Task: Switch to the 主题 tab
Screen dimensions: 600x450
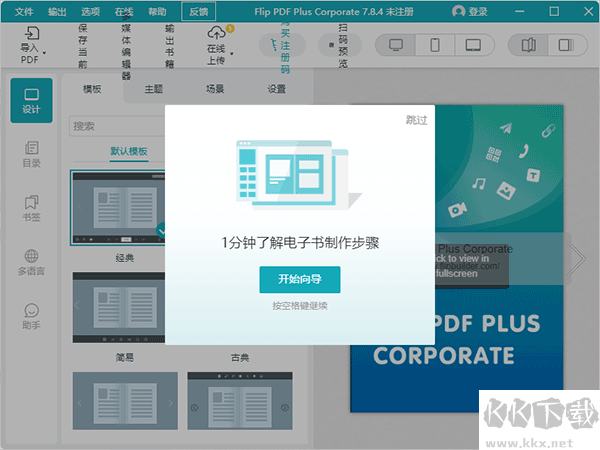Action: [x=154, y=89]
